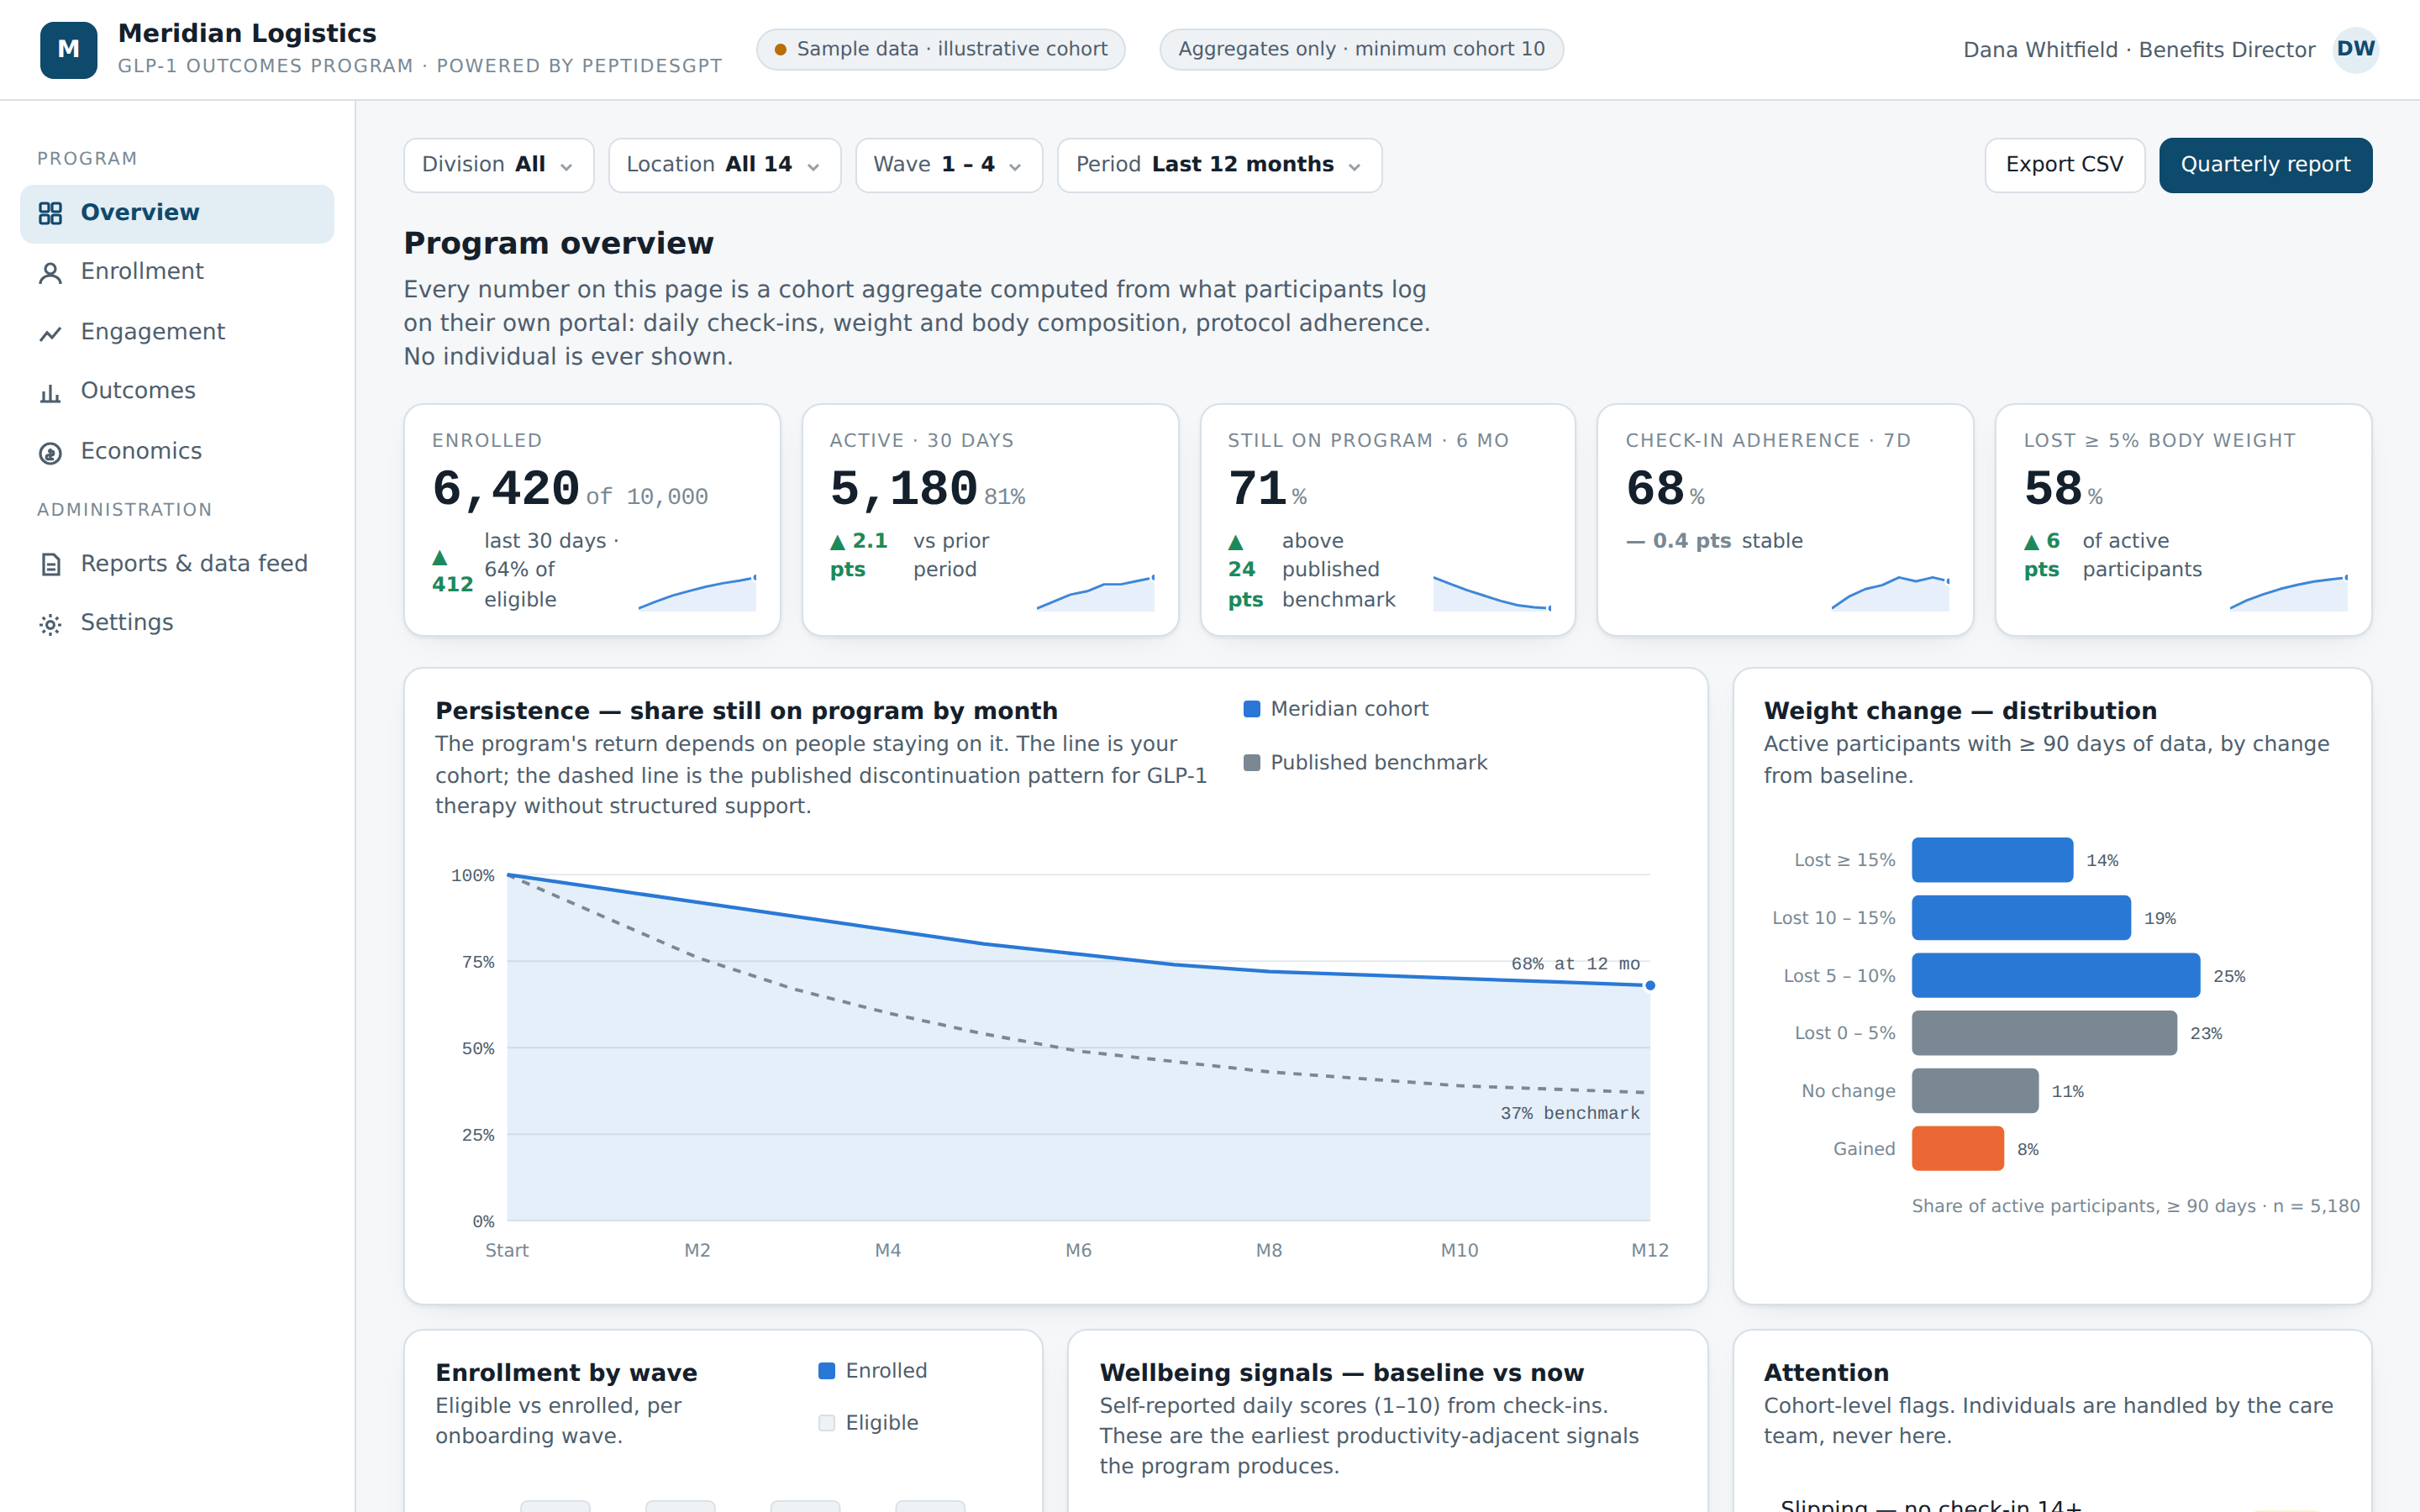Open the Outcomes section
The width and height of the screenshot is (2420, 1512).
[177, 392]
